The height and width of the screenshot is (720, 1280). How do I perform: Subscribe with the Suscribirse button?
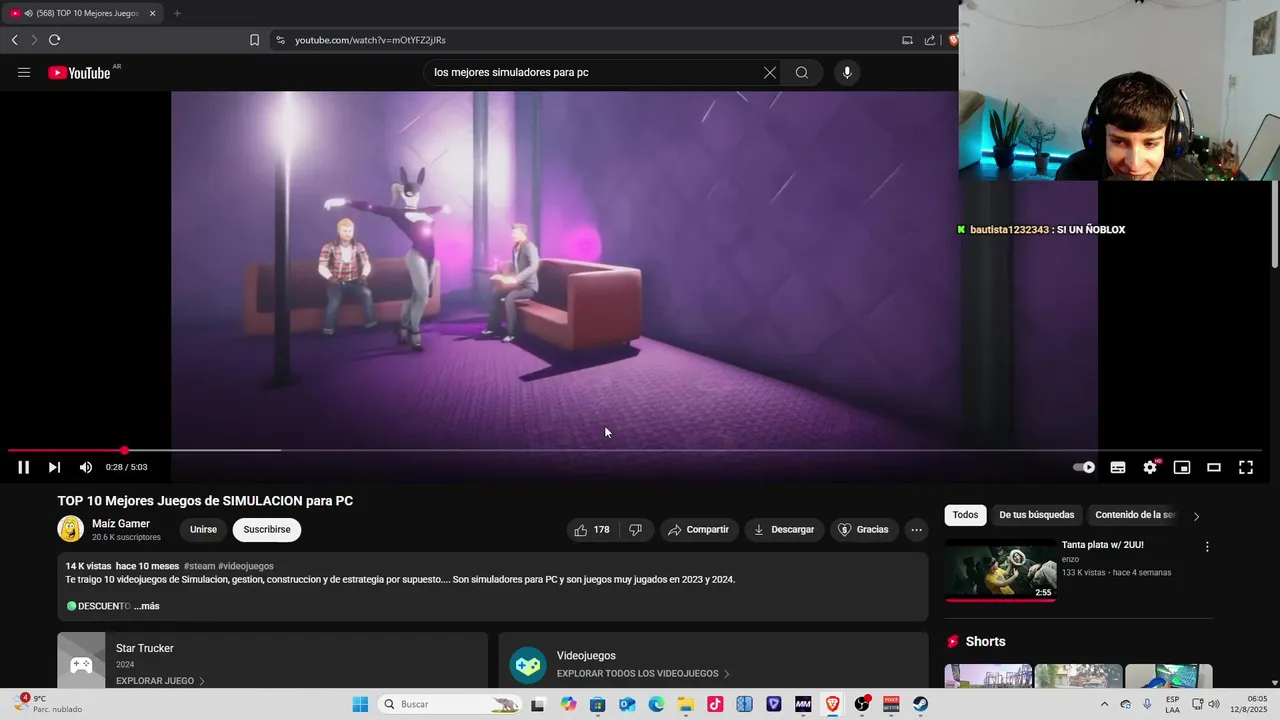point(267,530)
